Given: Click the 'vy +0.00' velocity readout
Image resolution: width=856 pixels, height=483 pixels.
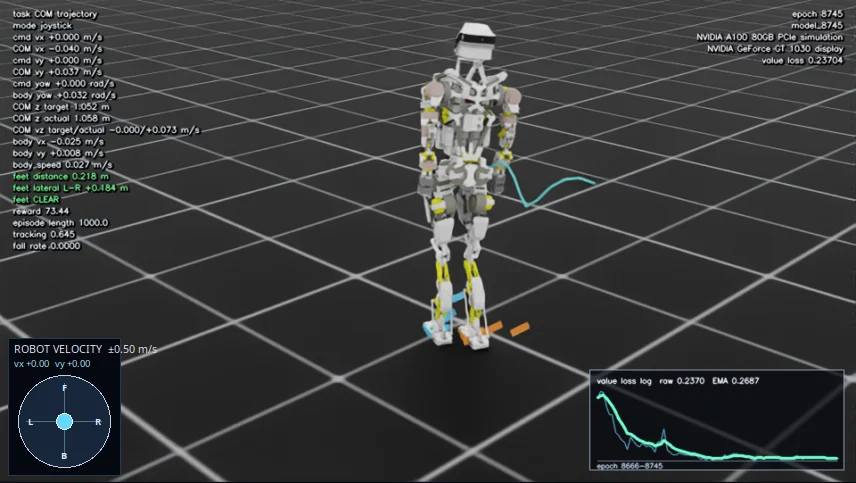Looking at the screenshot, I should pos(73,364).
